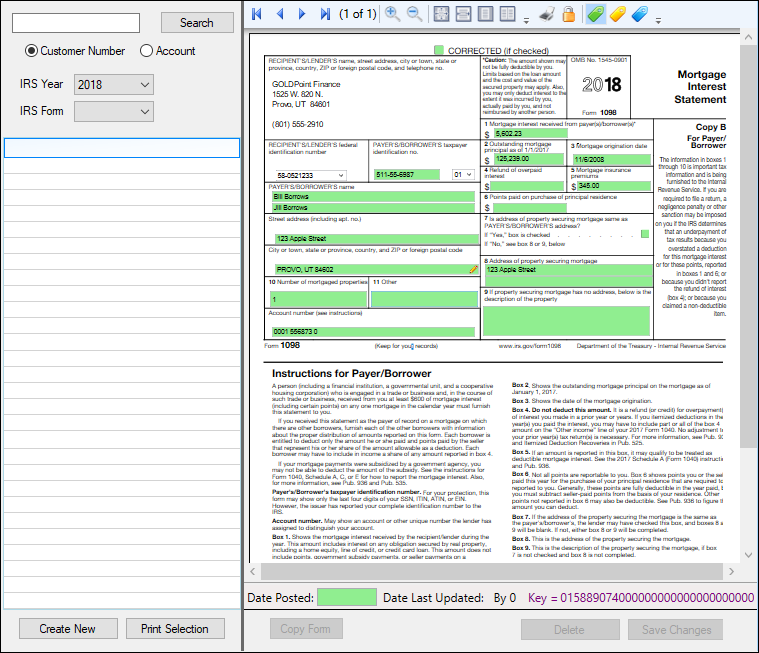
Task: Jump to the last page
Action: (x=324, y=14)
